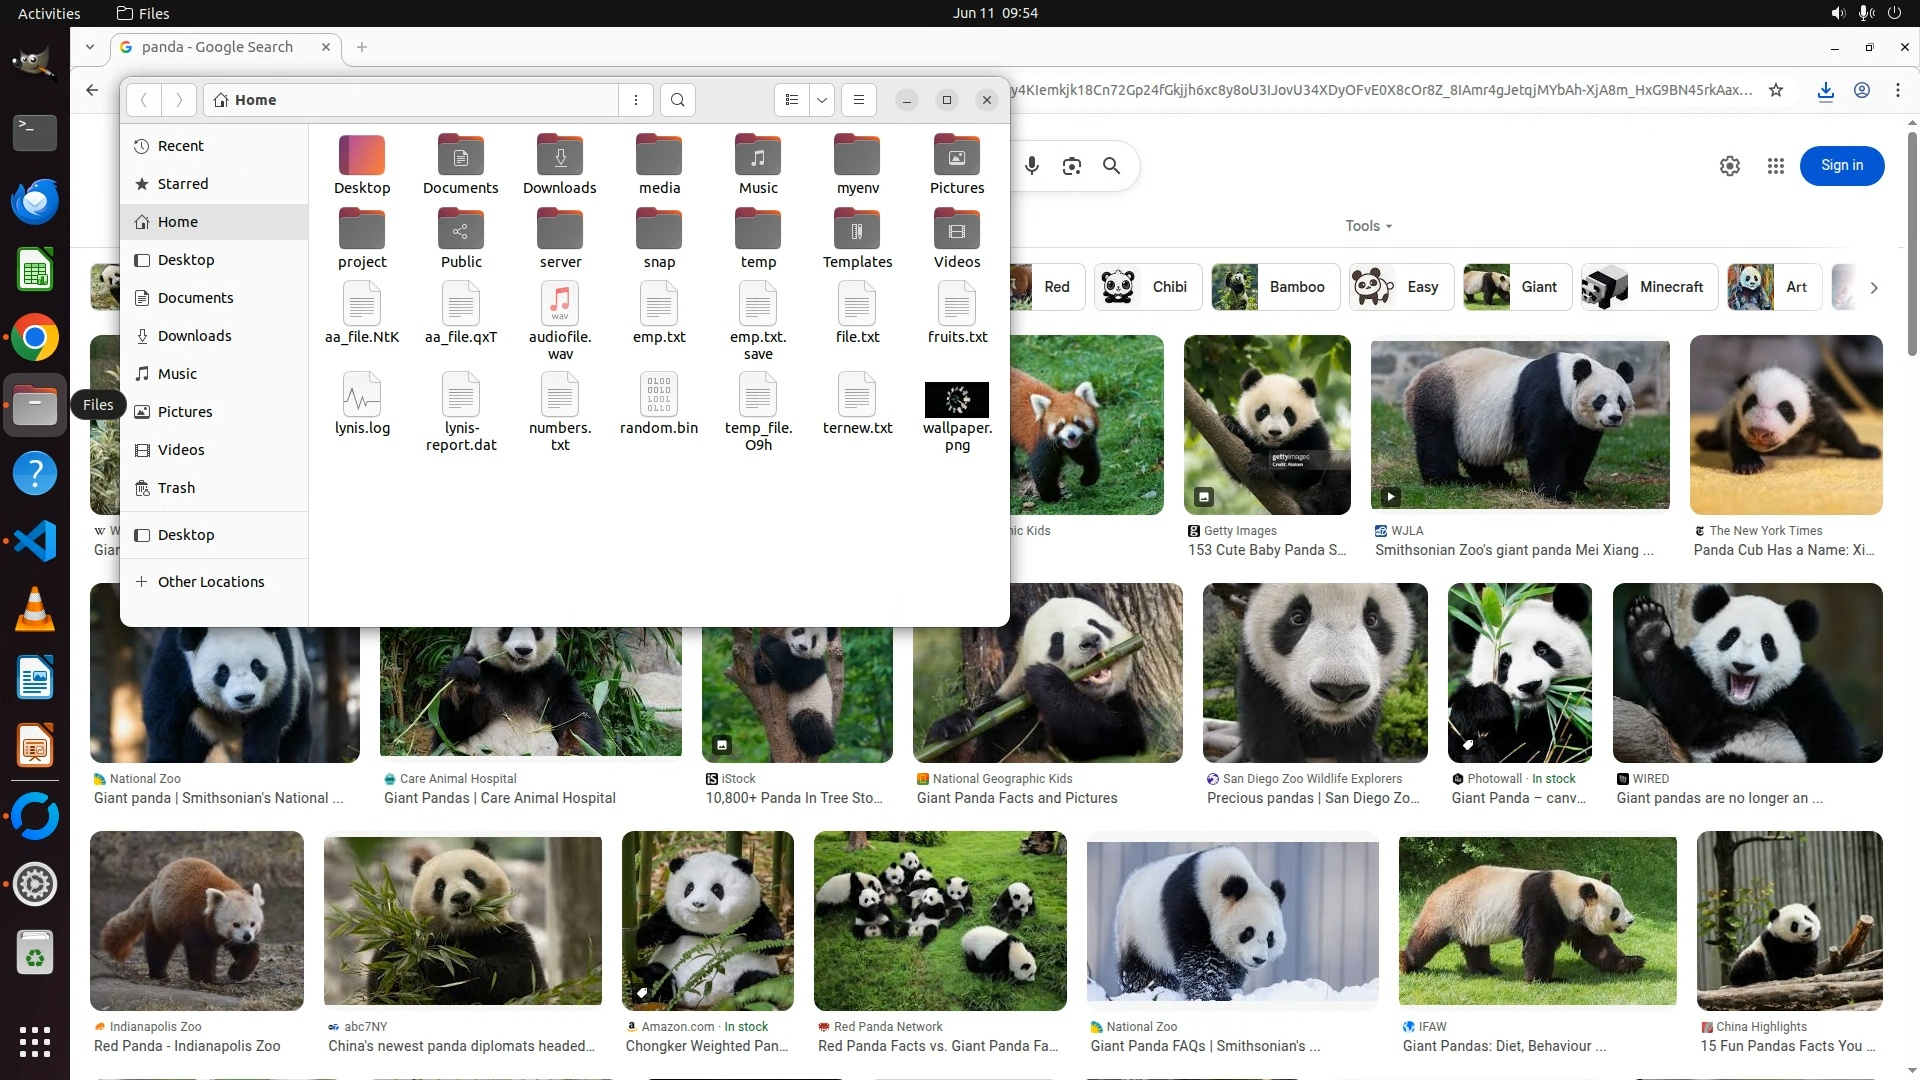Open Panda Cub New York Times link
1920x1080 pixels.
1784,550
